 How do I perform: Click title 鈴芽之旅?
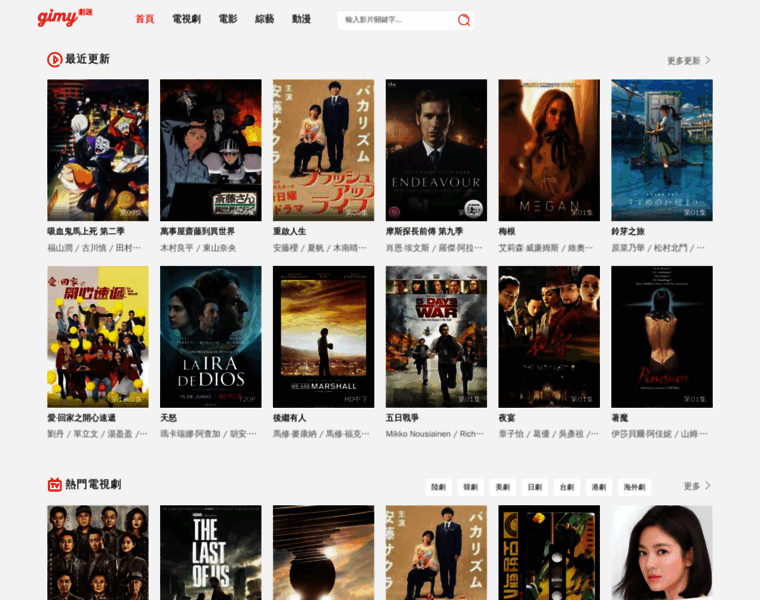click(x=628, y=231)
